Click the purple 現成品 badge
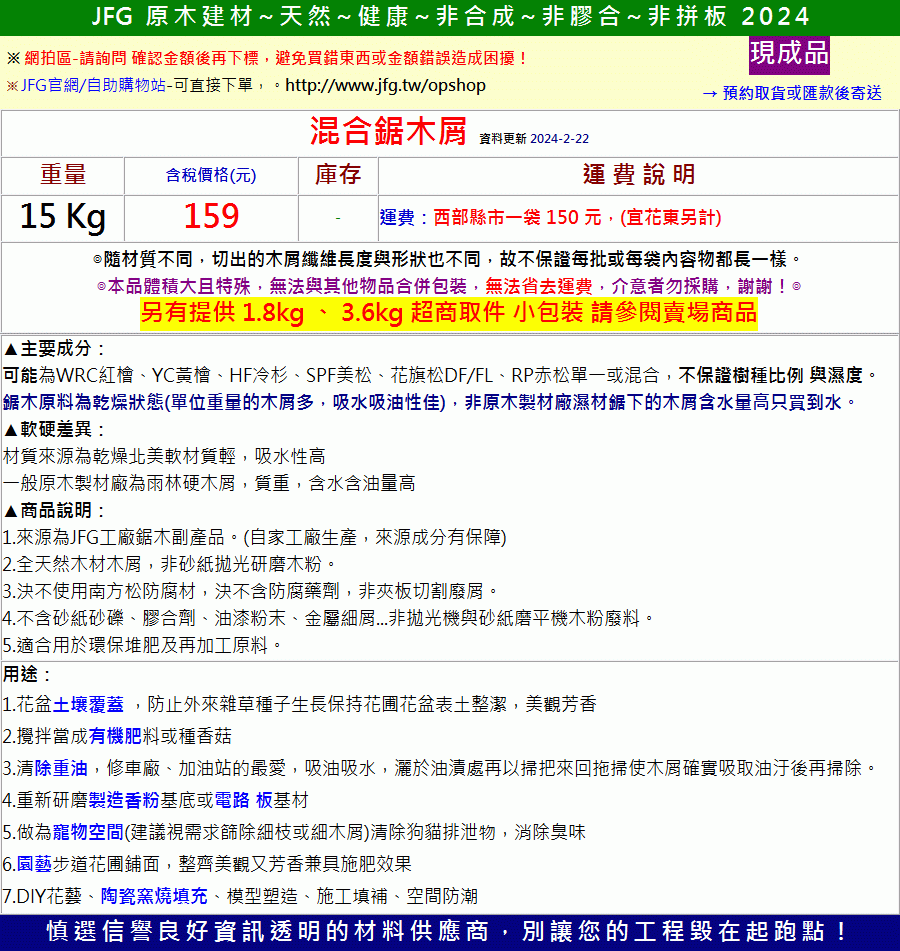 (x=789, y=54)
